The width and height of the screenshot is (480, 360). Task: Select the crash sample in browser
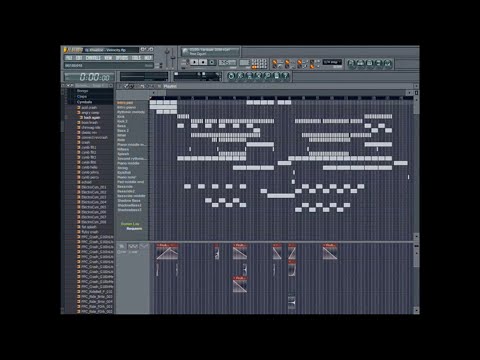(86, 142)
